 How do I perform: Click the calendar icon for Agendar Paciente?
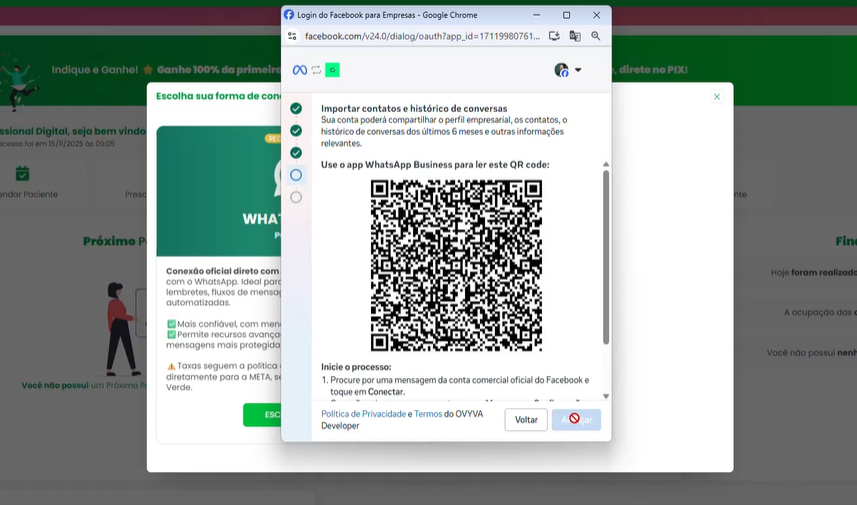(23, 174)
